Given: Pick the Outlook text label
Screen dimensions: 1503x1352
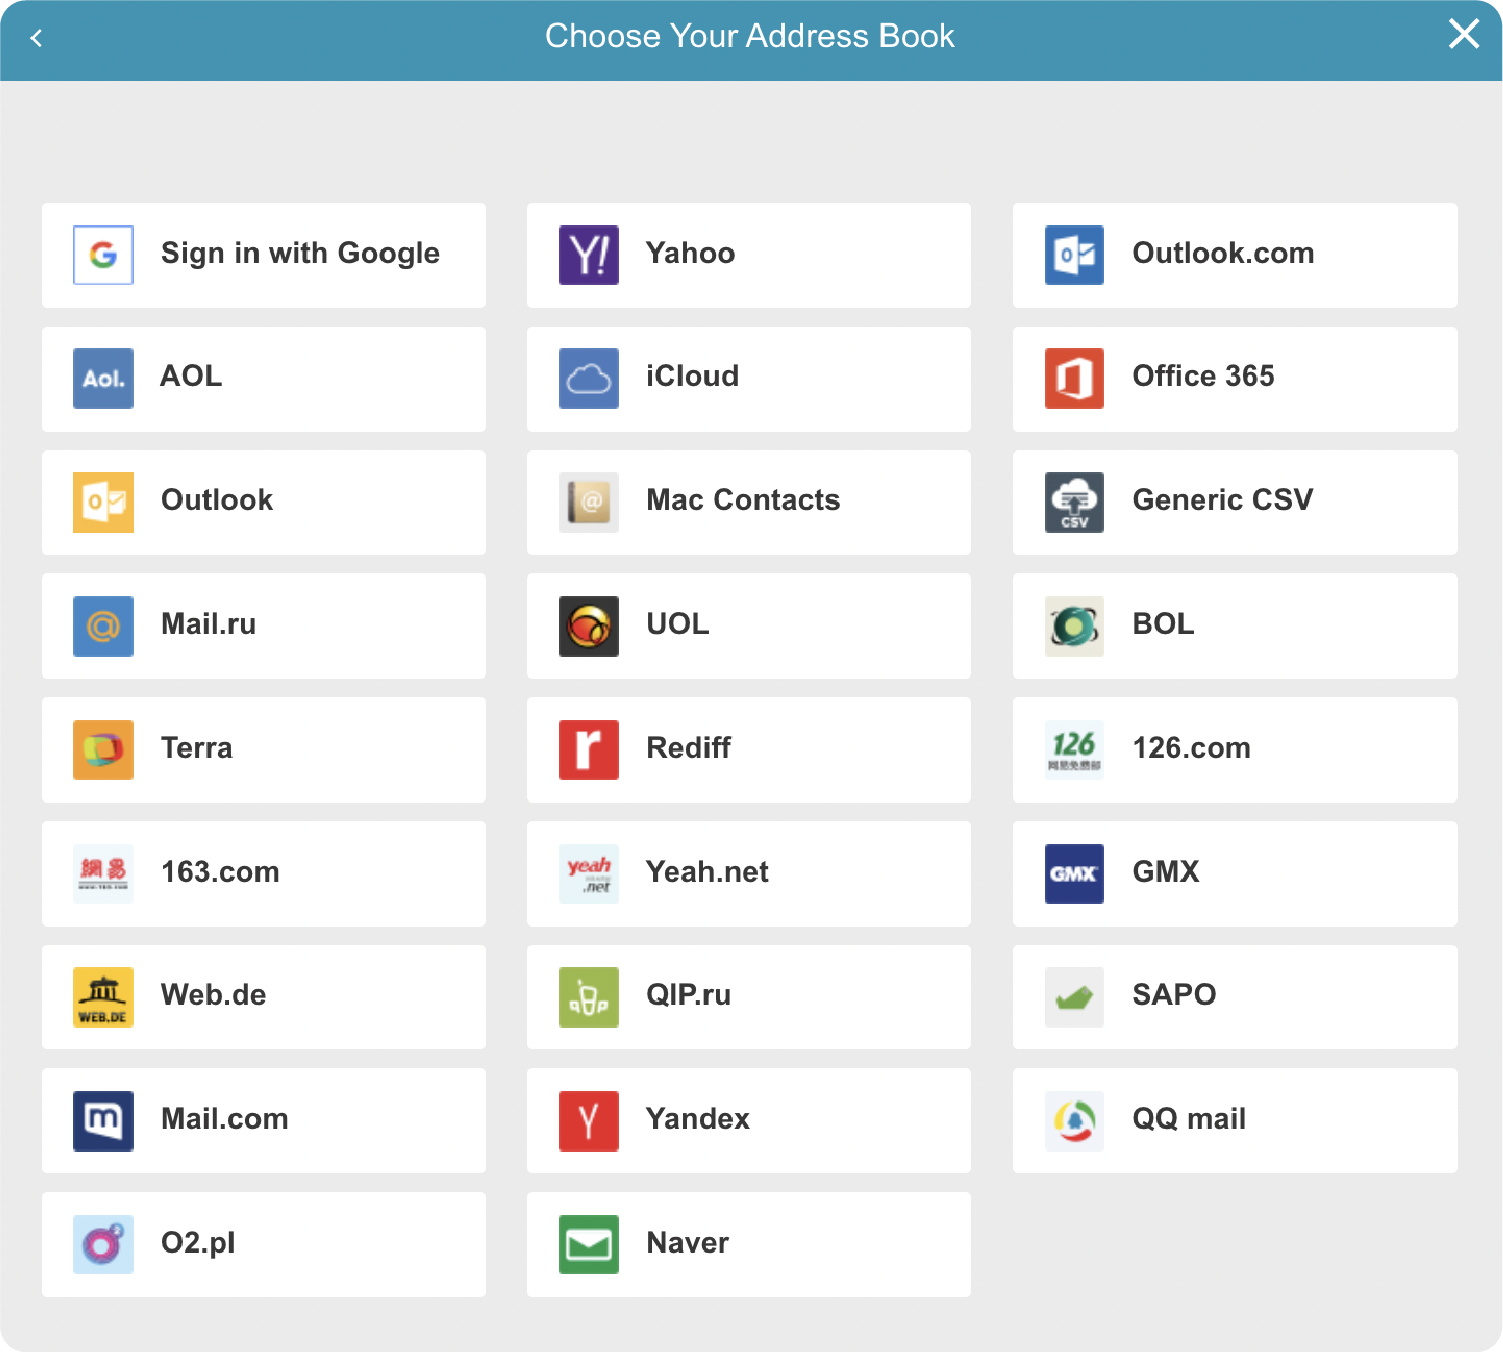Looking at the screenshot, I should (x=217, y=500).
